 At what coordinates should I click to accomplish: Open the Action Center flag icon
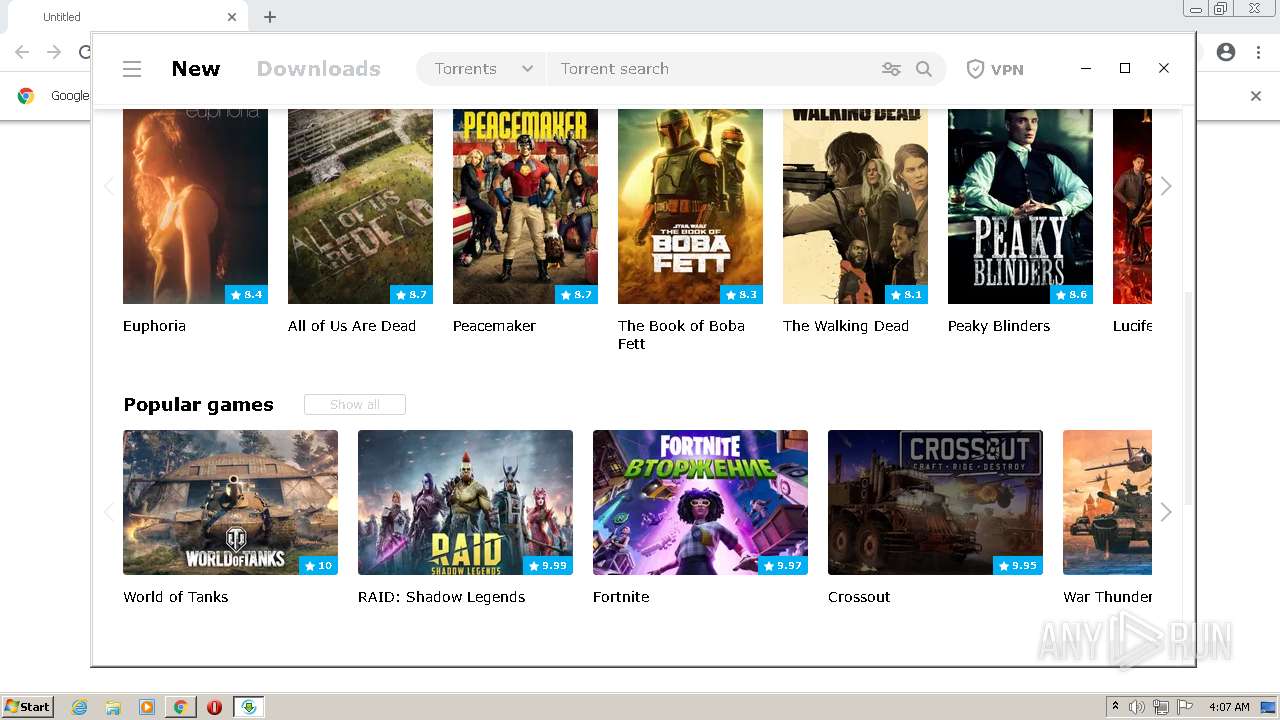[x=1185, y=707]
